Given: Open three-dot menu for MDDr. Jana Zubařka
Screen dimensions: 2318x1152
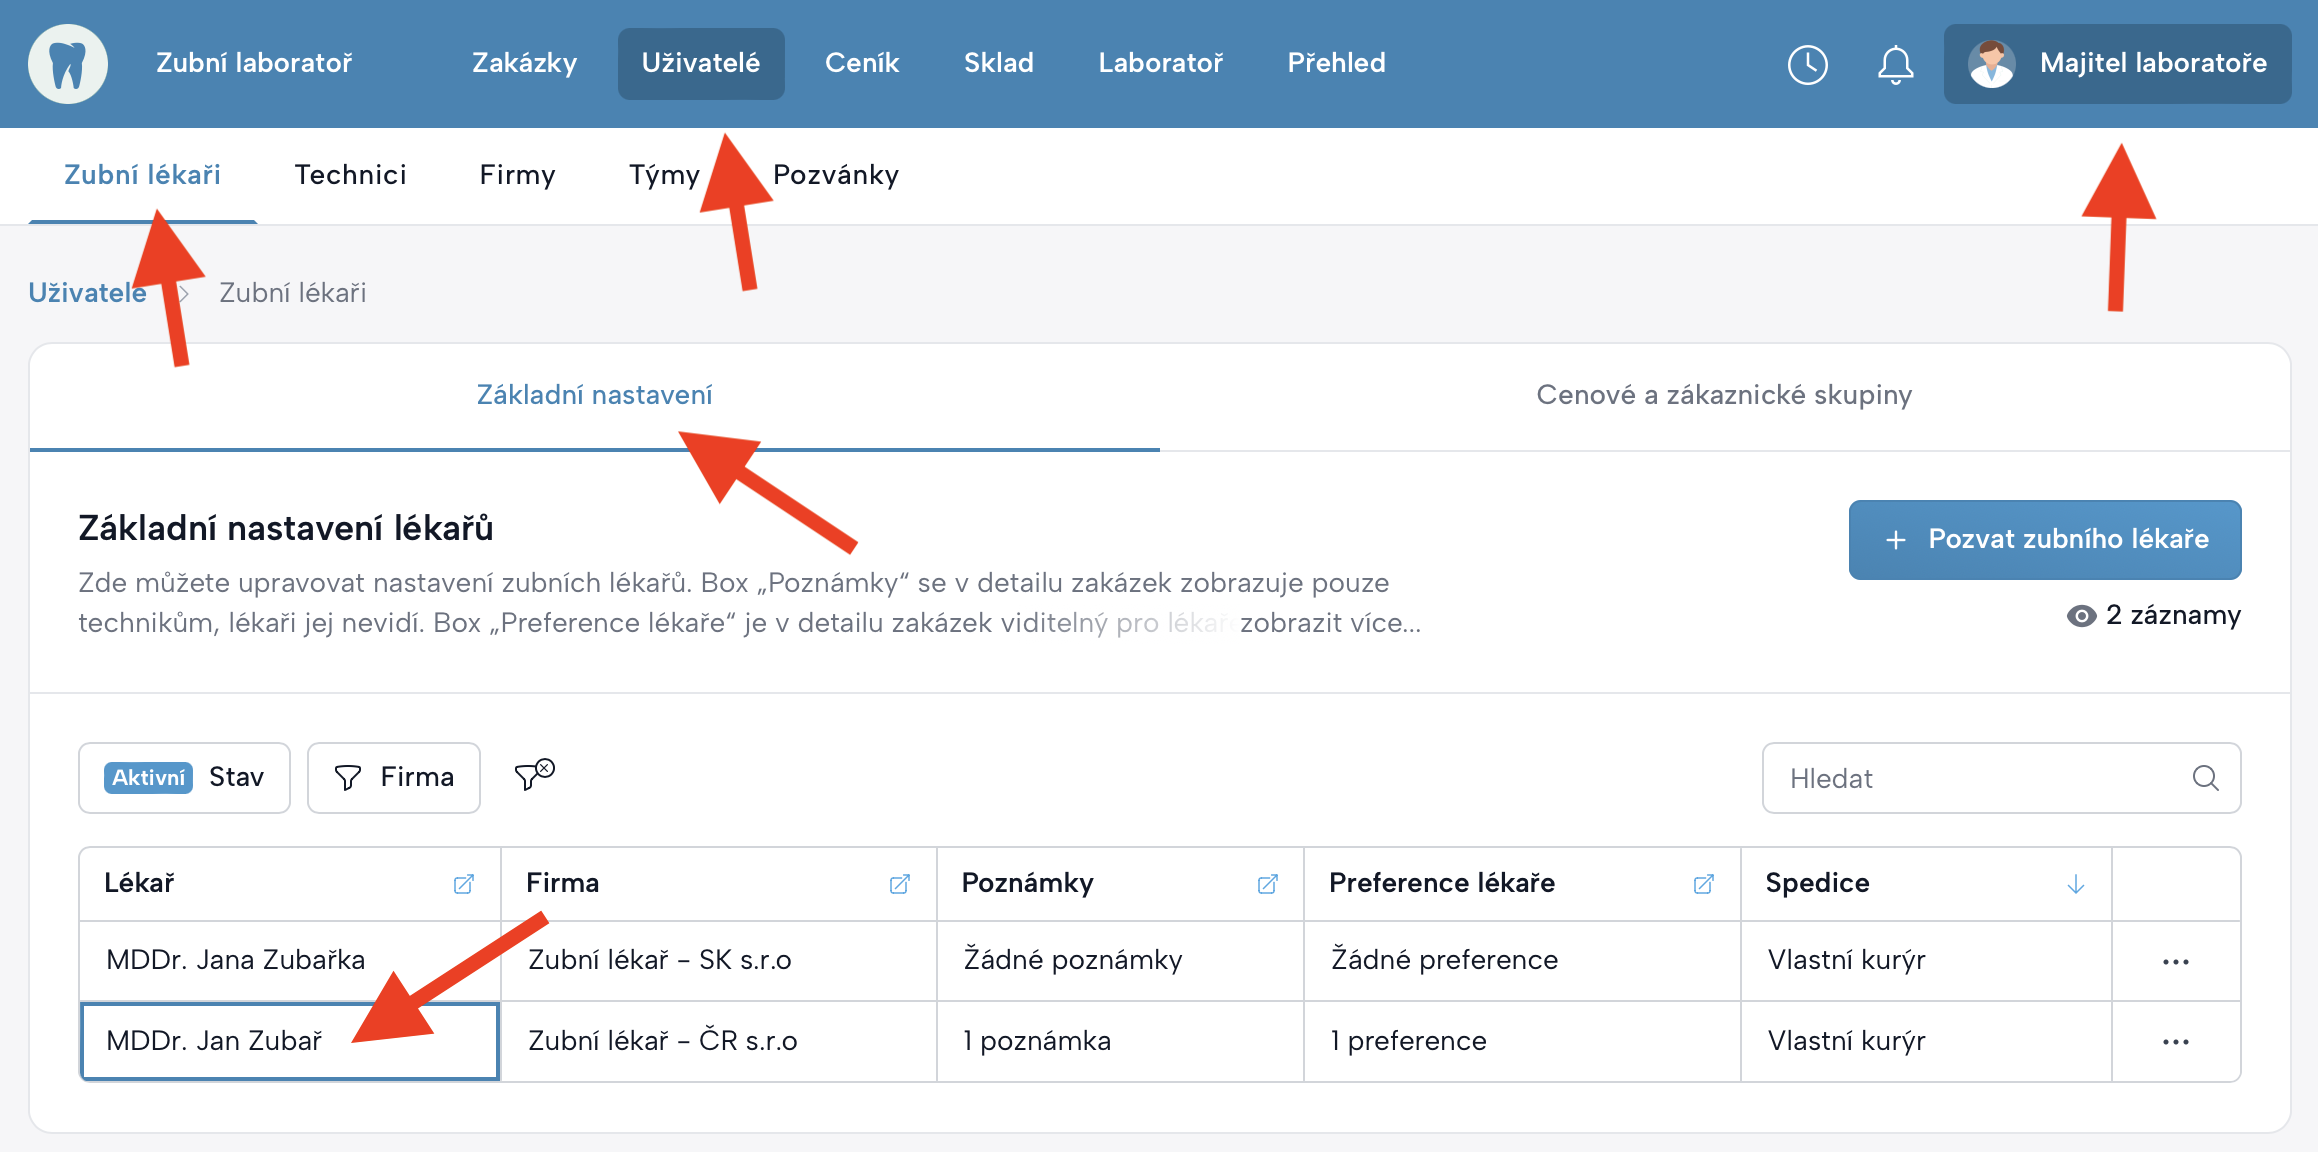Looking at the screenshot, I should click(x=2175, y=962).
